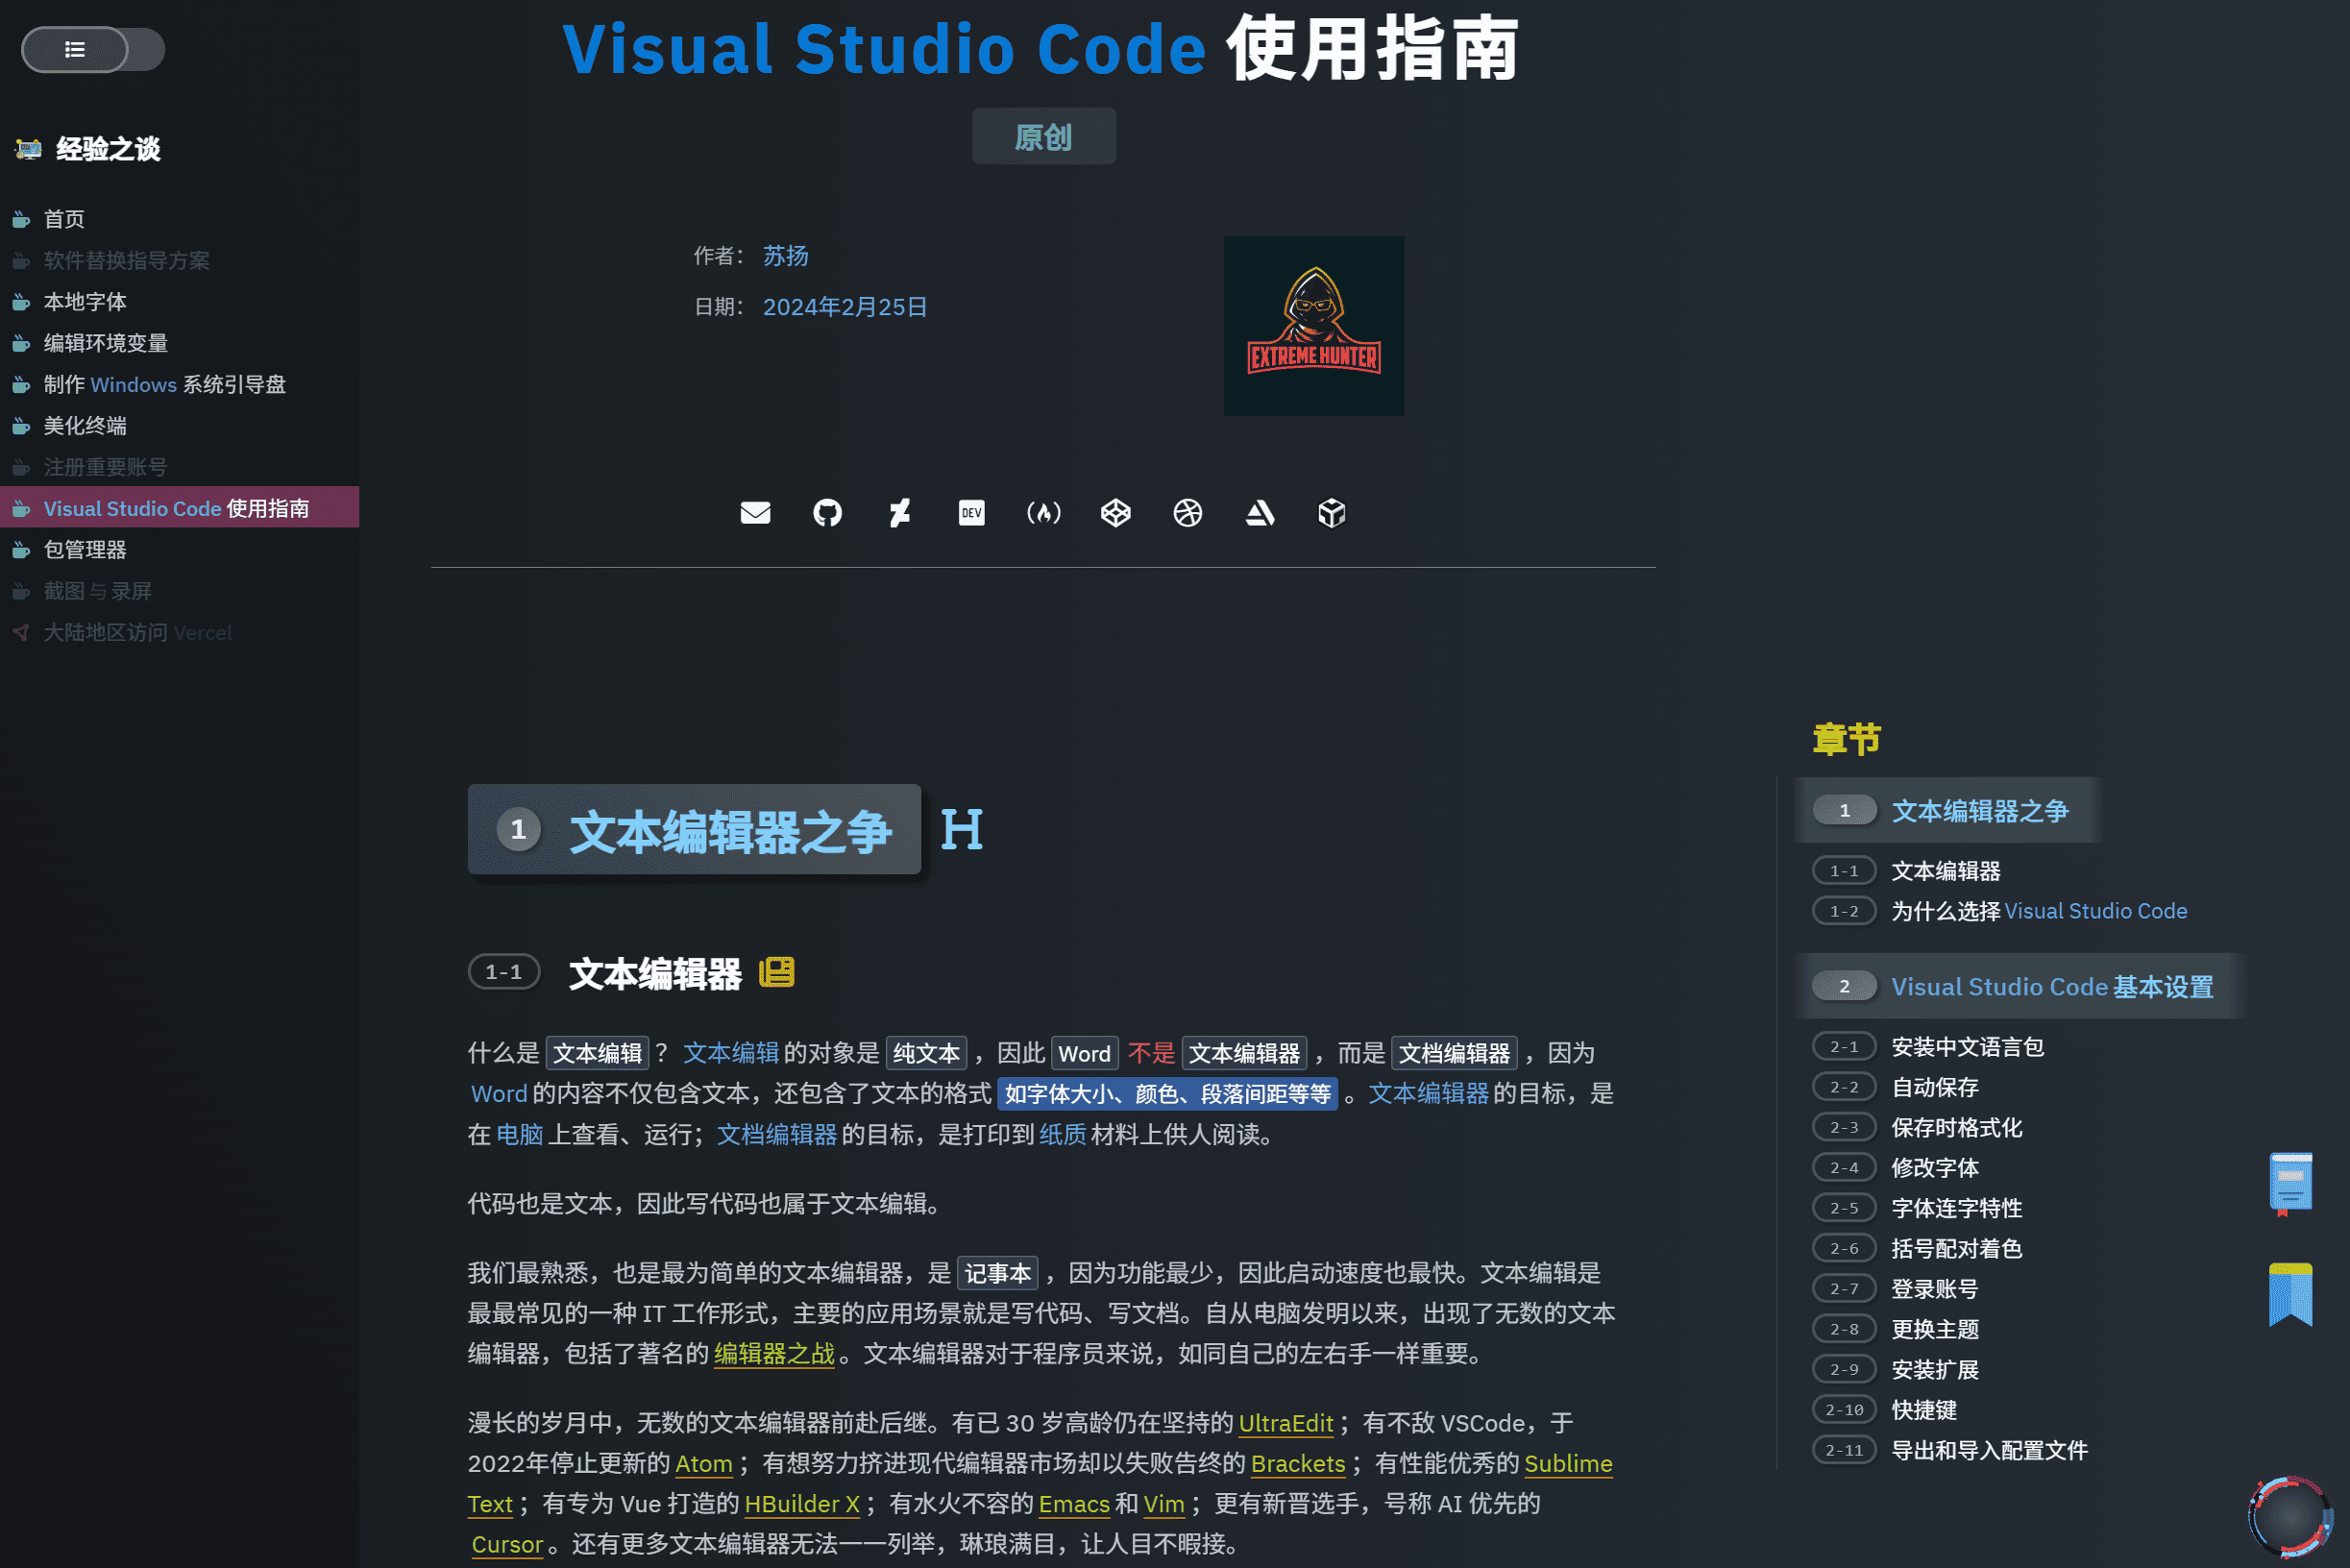Click the 章节 contents heading

(1847, 739)
